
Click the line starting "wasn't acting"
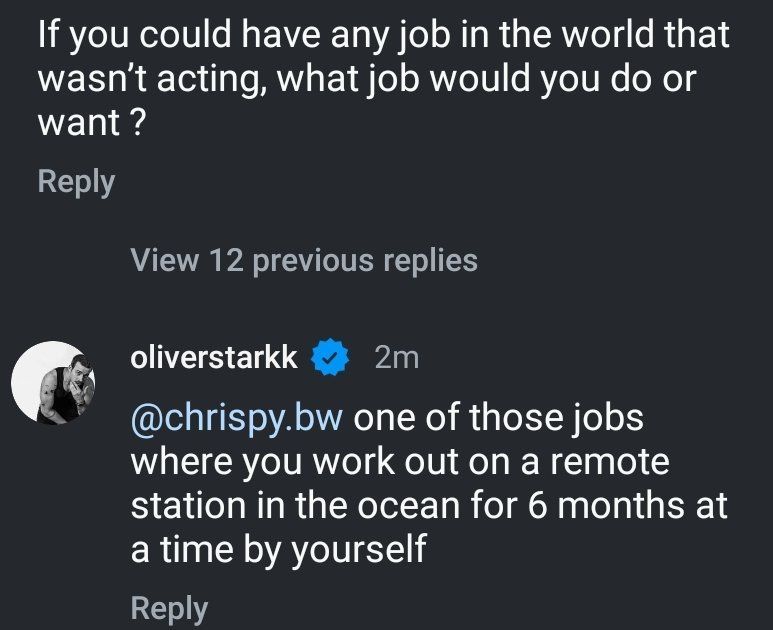(x=365, y=81)
